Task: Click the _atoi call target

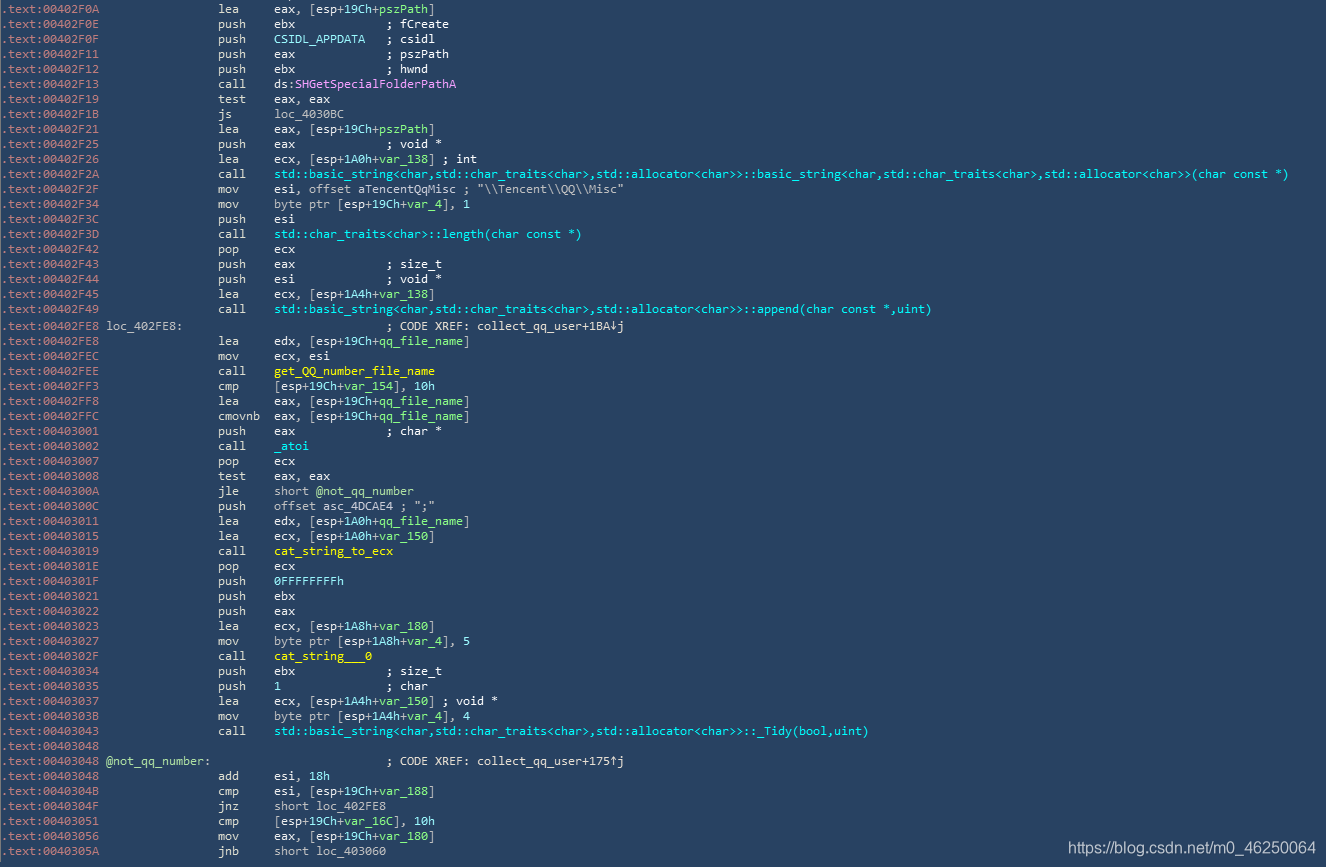Action: pyautogui.click(x=291, y=446)
